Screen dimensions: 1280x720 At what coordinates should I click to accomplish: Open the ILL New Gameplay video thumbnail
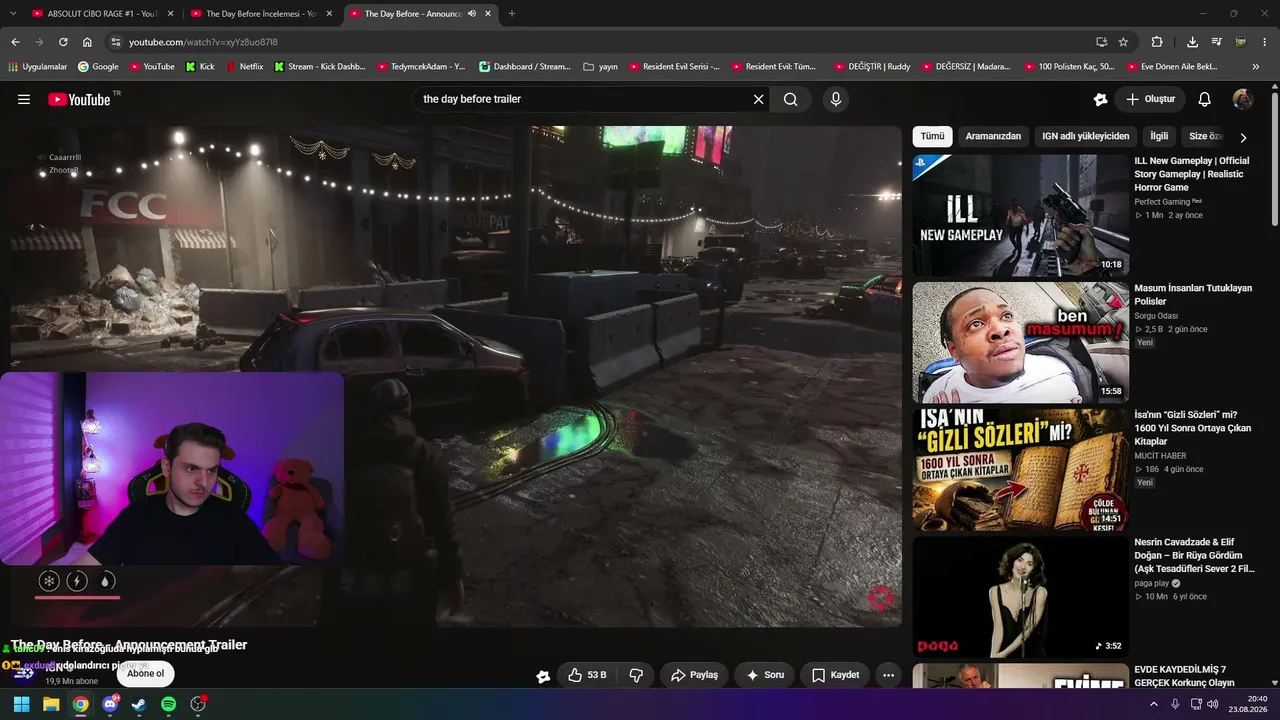coord(1020,215)
